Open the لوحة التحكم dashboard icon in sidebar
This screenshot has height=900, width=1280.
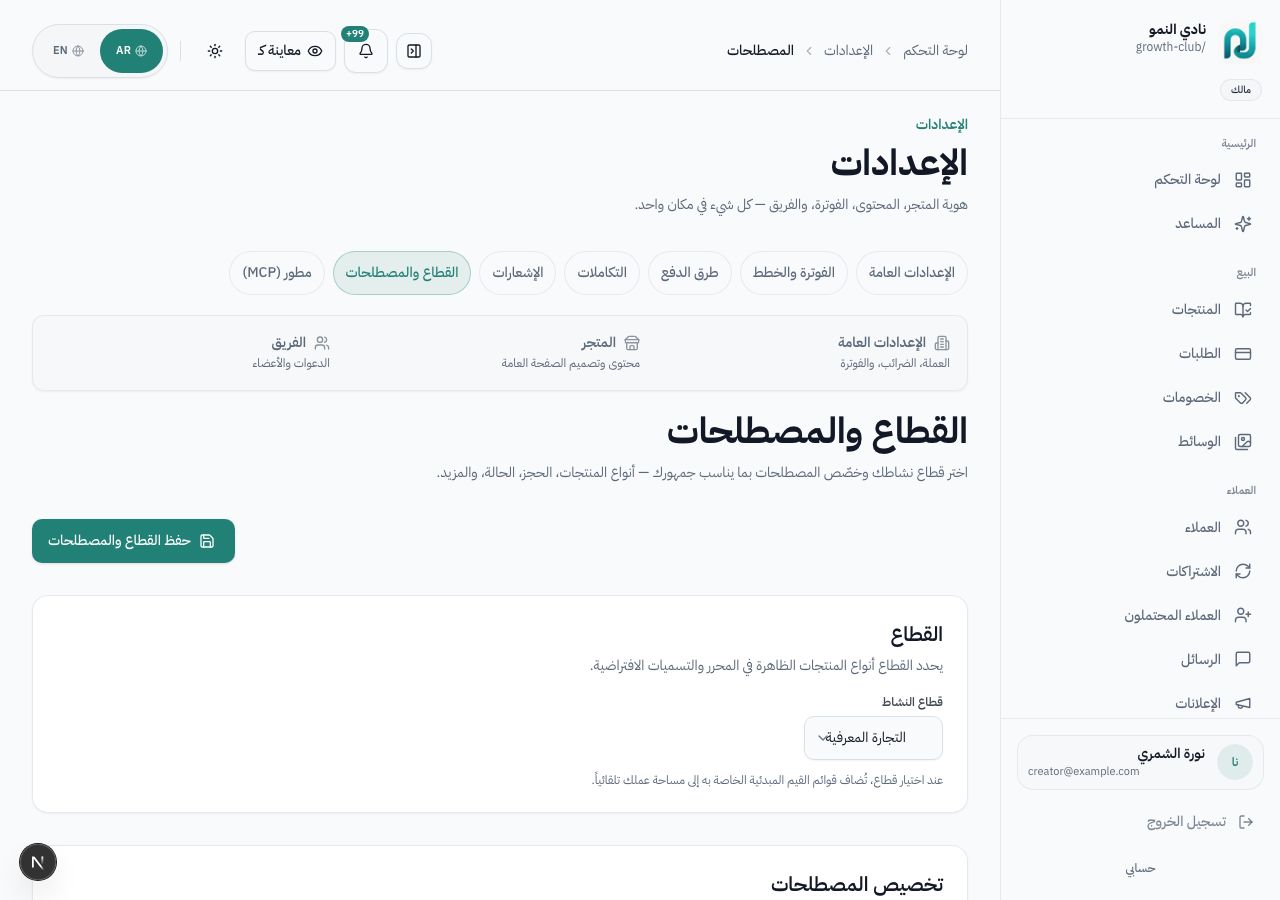tap(1243, 180)
